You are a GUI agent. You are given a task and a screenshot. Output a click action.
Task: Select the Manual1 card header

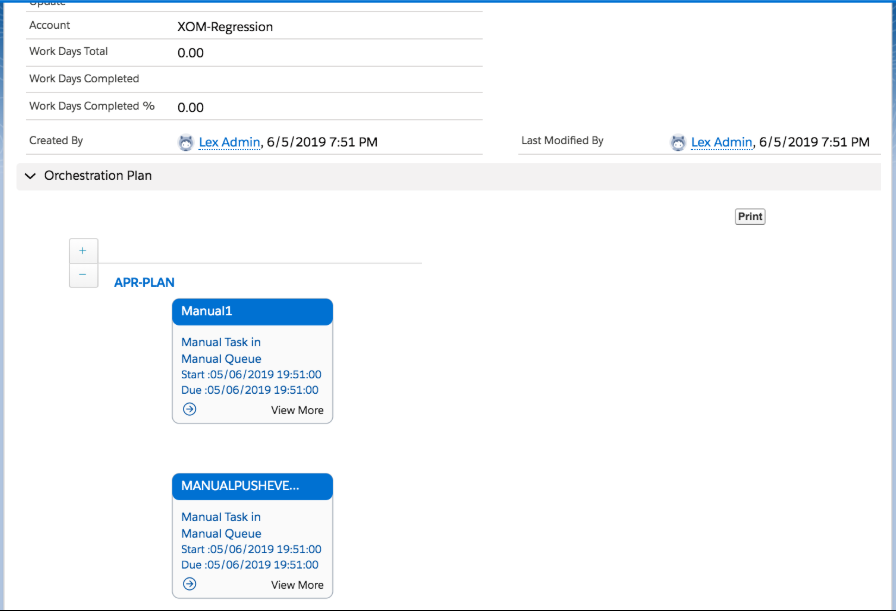[x=252, y=312]
